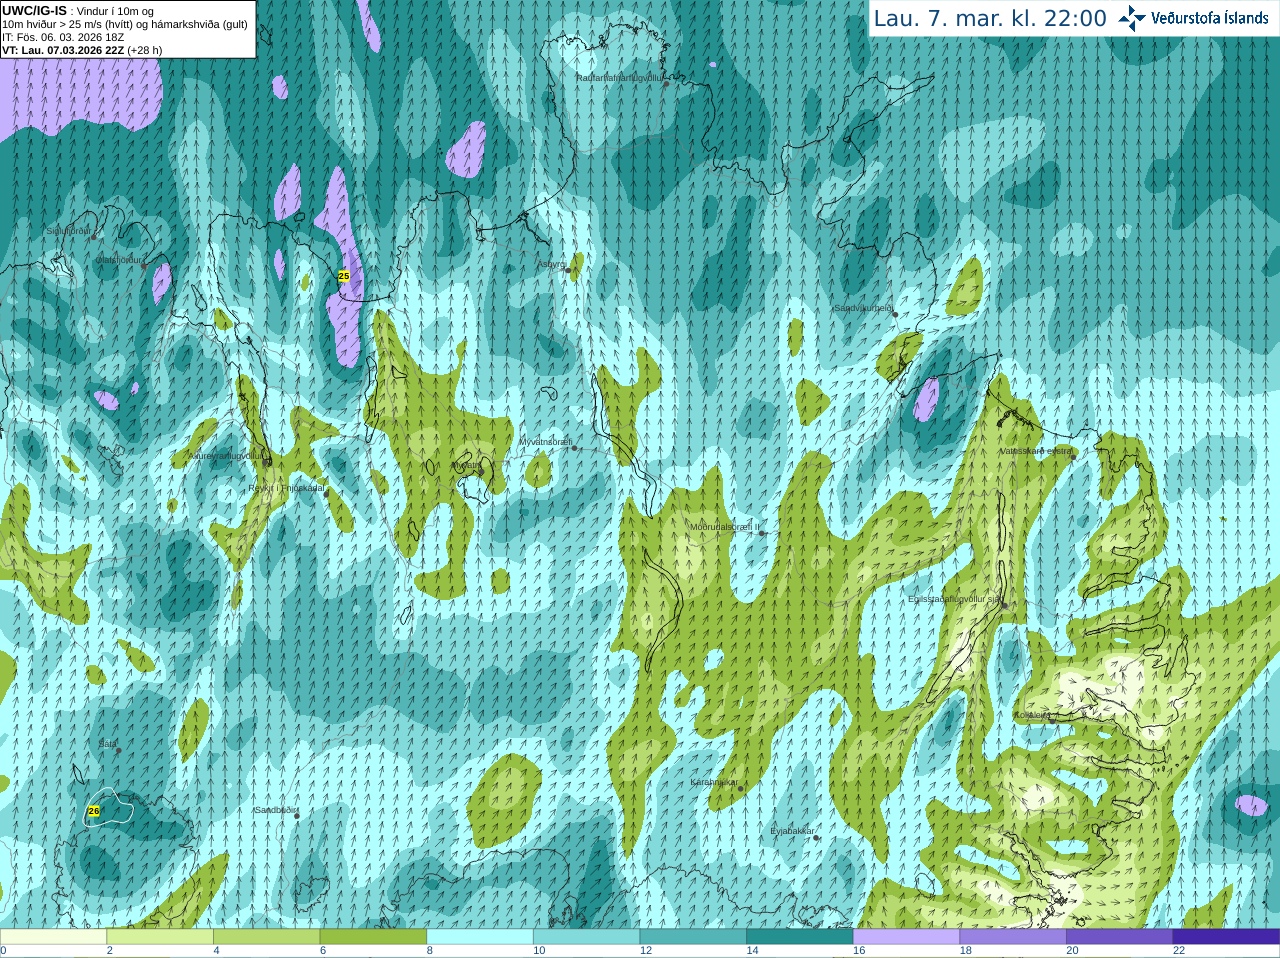Screen dimensions: 1280x958
Task: Click the 'VT: Lau. 07.03.2026 22Z' line
Action: 63,50
